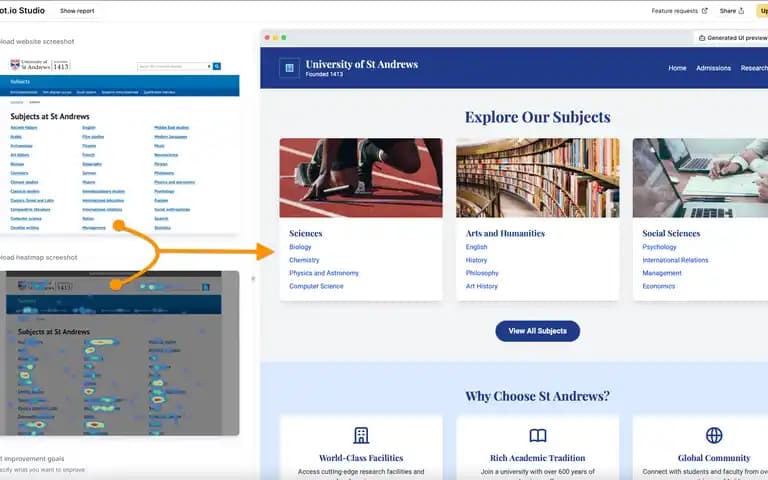This screenshot has width=768, height=480.
Task: Click the building icon above World-Class Facilities
Action: pyautogui.click(x=361, y=435)
